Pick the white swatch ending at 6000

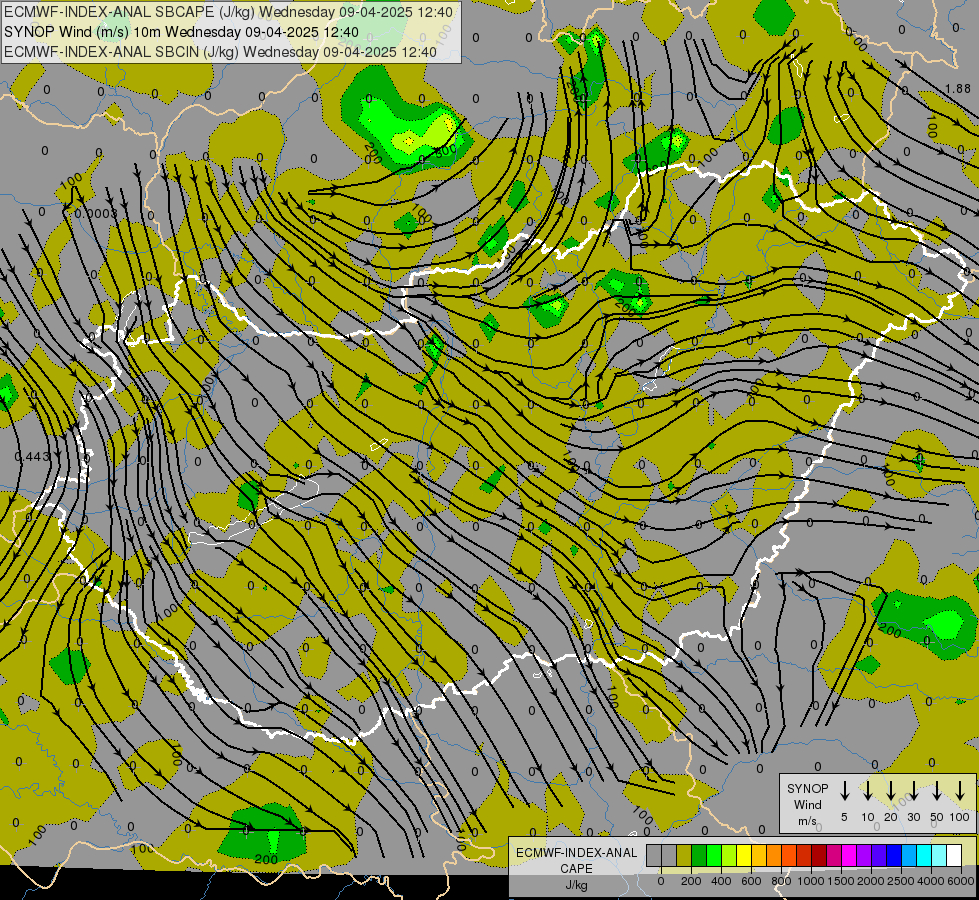954,855
